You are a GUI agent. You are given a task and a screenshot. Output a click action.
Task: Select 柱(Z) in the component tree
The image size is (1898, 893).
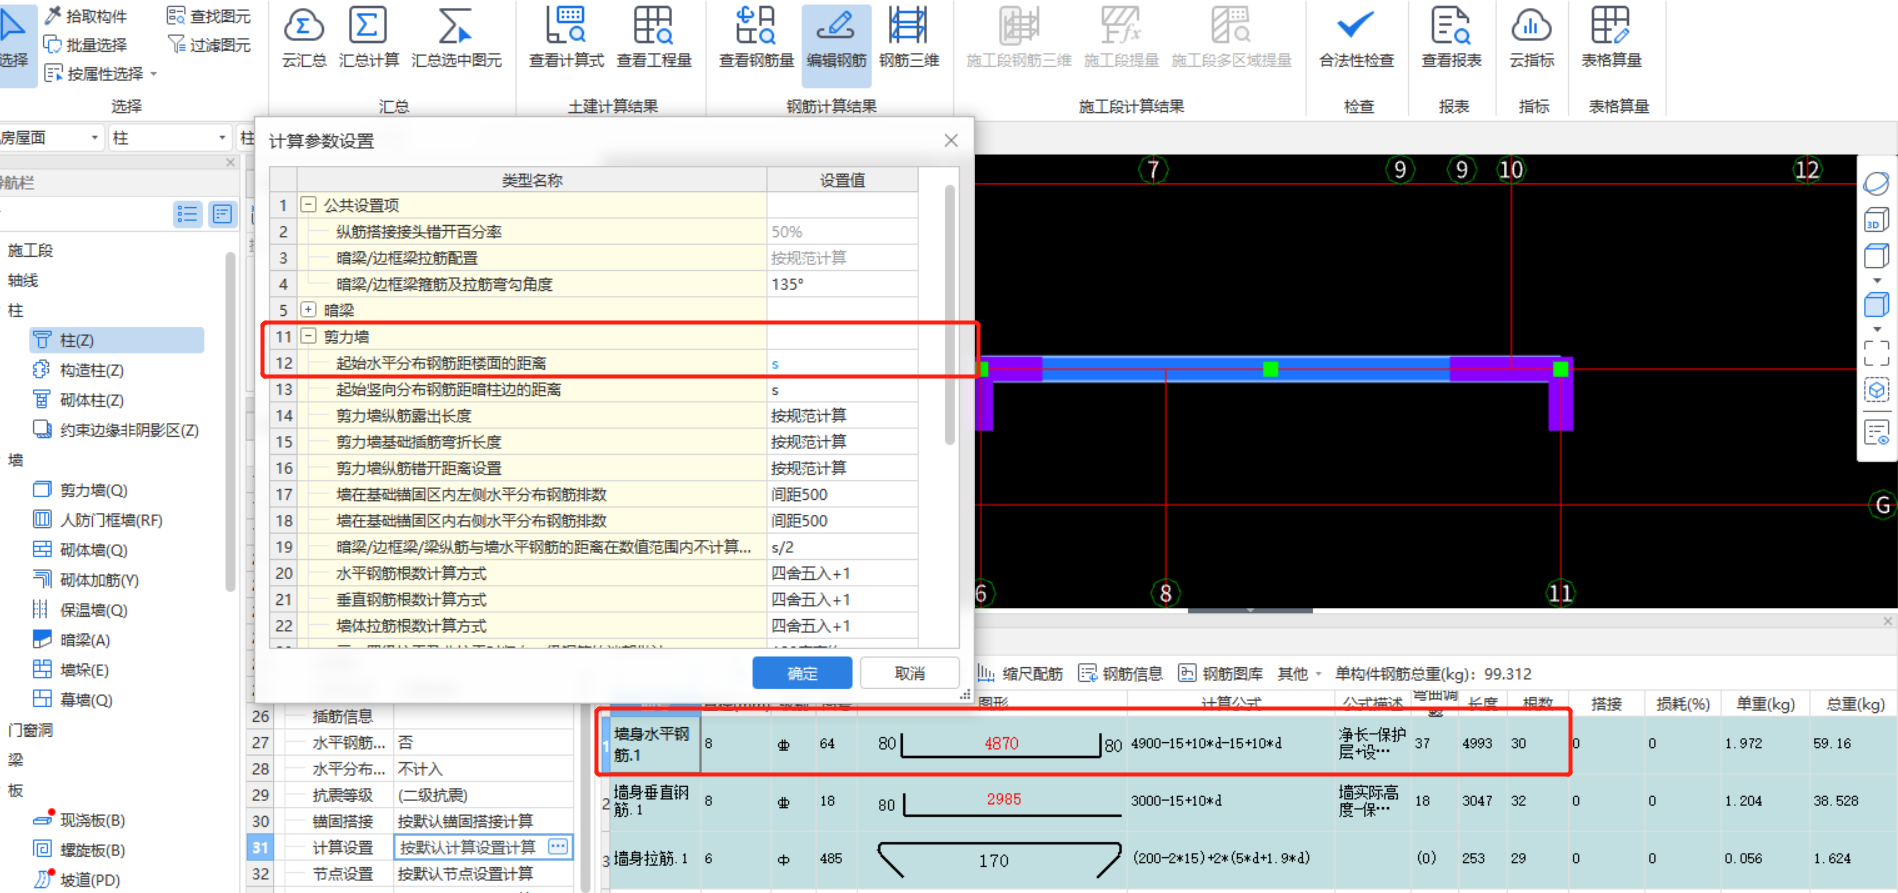(117, 340)
